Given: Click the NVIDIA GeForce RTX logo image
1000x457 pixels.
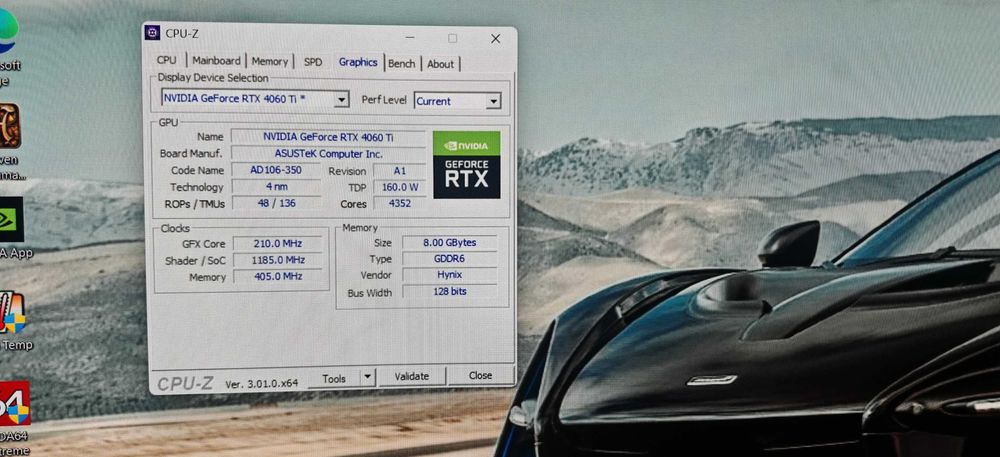Looking at the screenshot, I should click(x=466, y=165).
